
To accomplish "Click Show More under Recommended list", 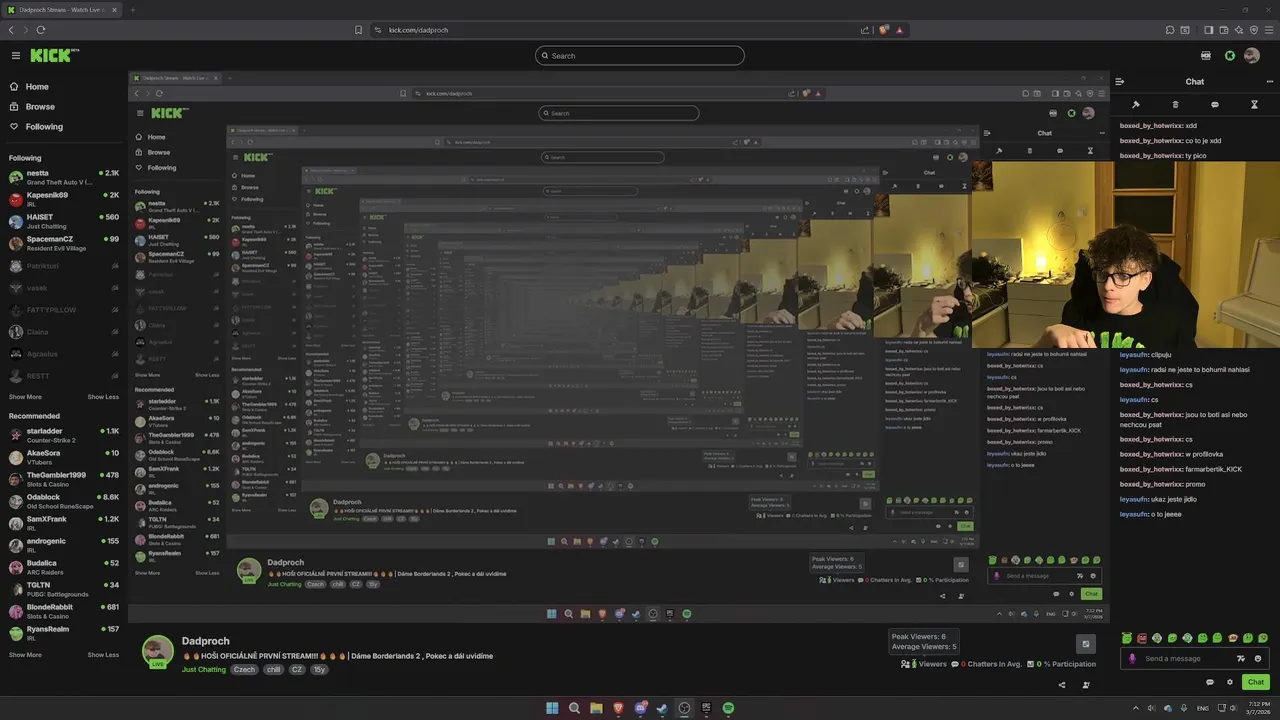I will (25, 655).
